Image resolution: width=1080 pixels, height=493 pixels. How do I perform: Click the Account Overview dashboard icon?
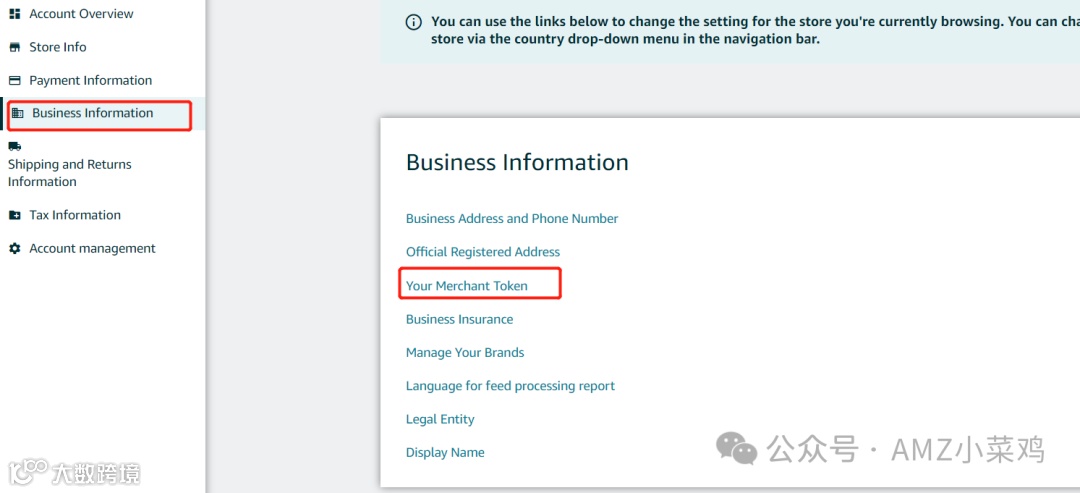point(14,14)
